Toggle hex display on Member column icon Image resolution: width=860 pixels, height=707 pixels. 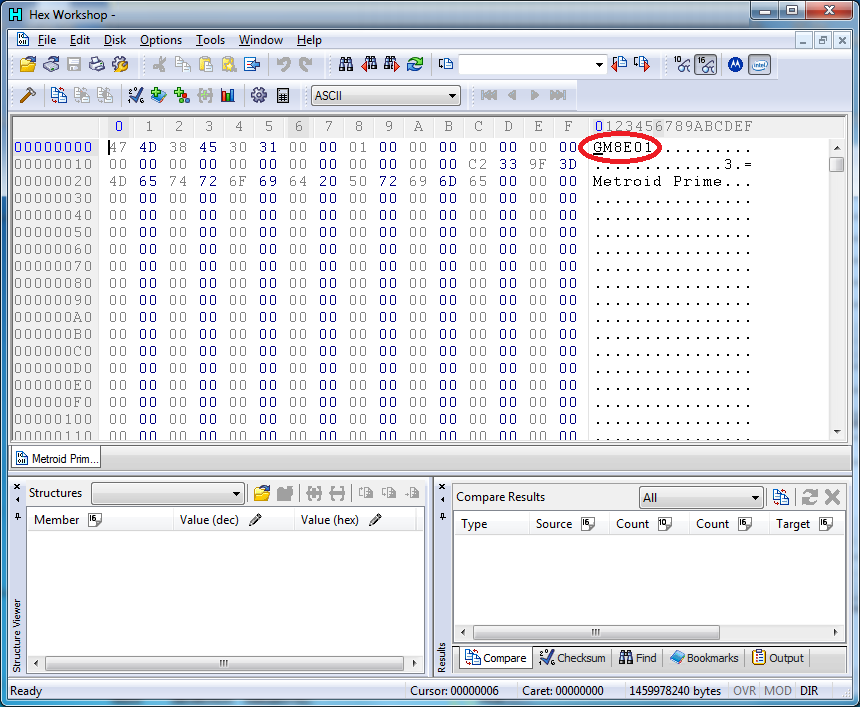95,519
